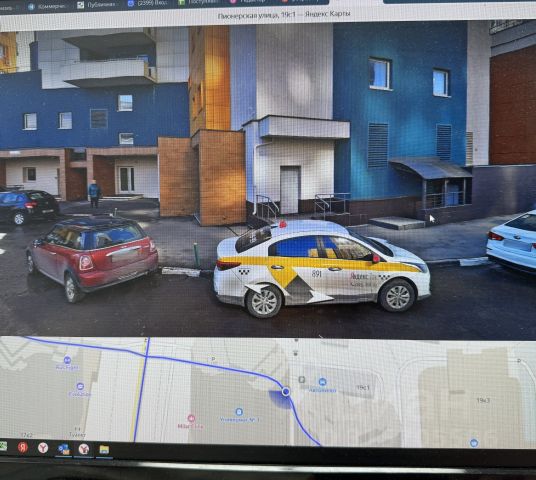Click the red cafe marker on the map
536x480 pixels.
click(x=191, y=418)
